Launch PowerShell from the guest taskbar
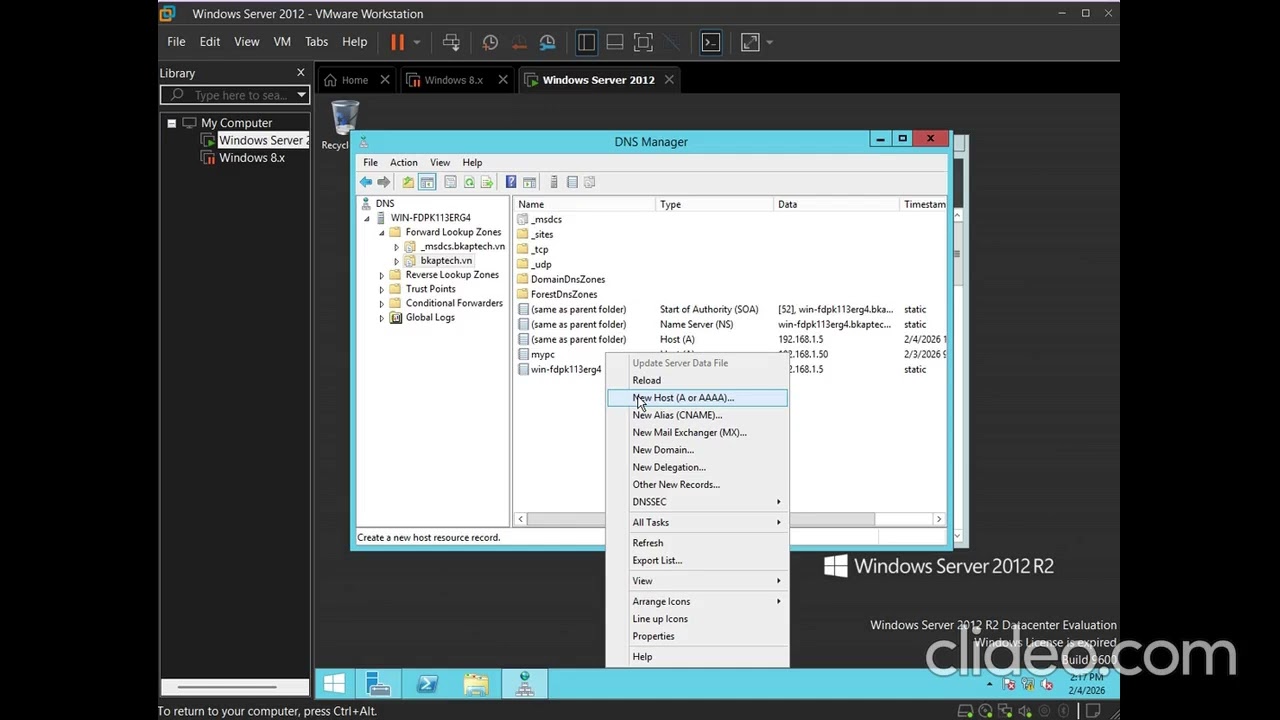The image size is (1280, 720). click(x=427, y=684)
